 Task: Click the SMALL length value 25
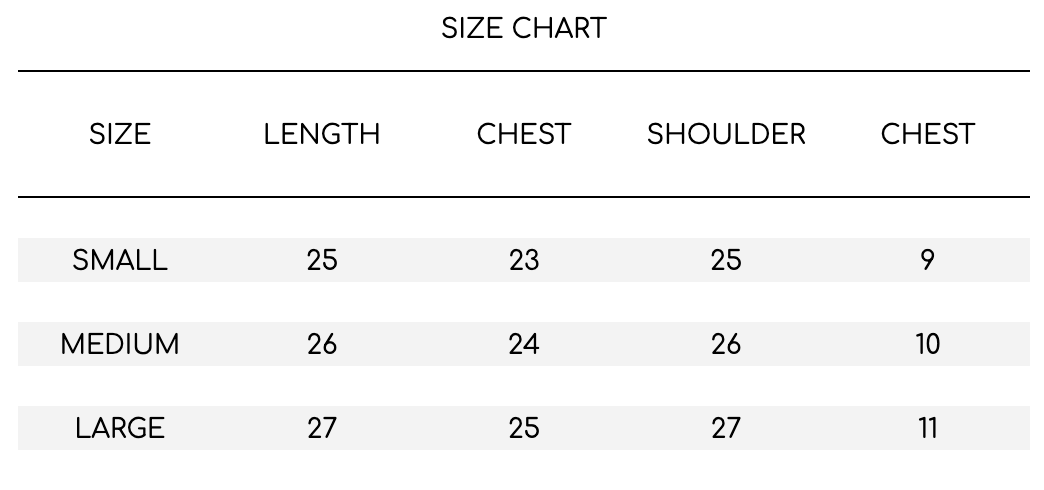coord(322,260)
